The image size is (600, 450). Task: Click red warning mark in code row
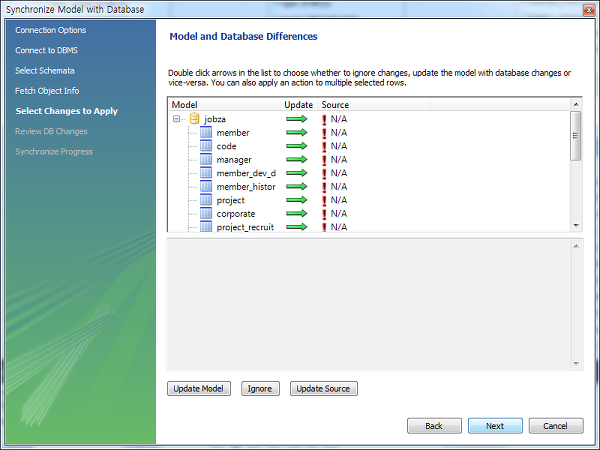pyautogui.click(x=324, y=146)
